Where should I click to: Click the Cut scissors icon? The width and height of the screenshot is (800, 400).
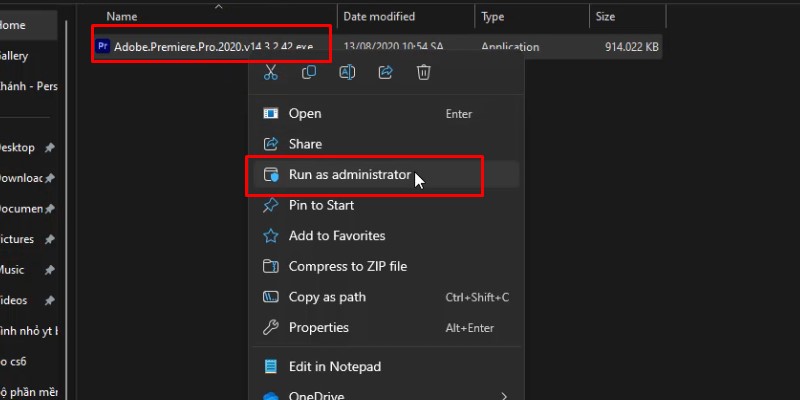pyautogui.click(x=270, y=72)
